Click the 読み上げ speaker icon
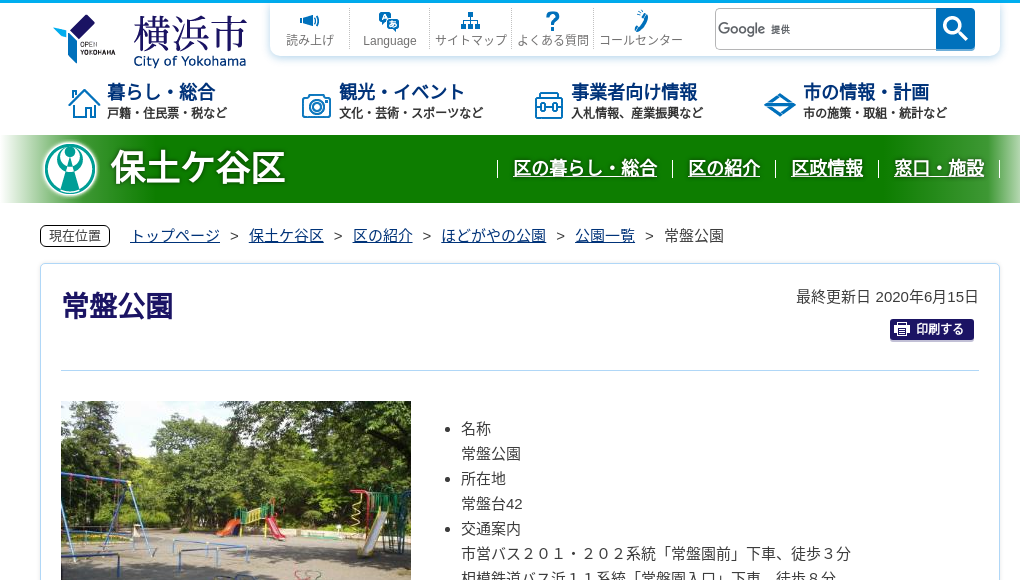1020x580 pixels. coord(309,20)
